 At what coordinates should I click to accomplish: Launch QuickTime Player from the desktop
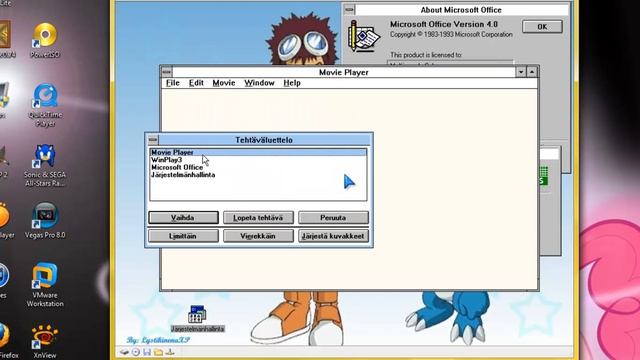45,105
